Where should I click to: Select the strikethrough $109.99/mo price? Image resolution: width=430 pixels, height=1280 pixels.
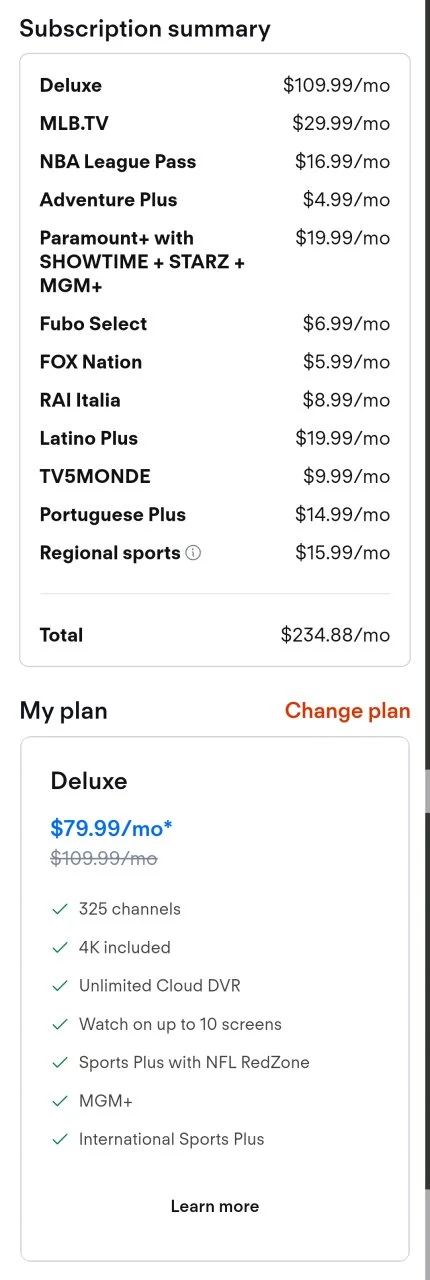104,859
